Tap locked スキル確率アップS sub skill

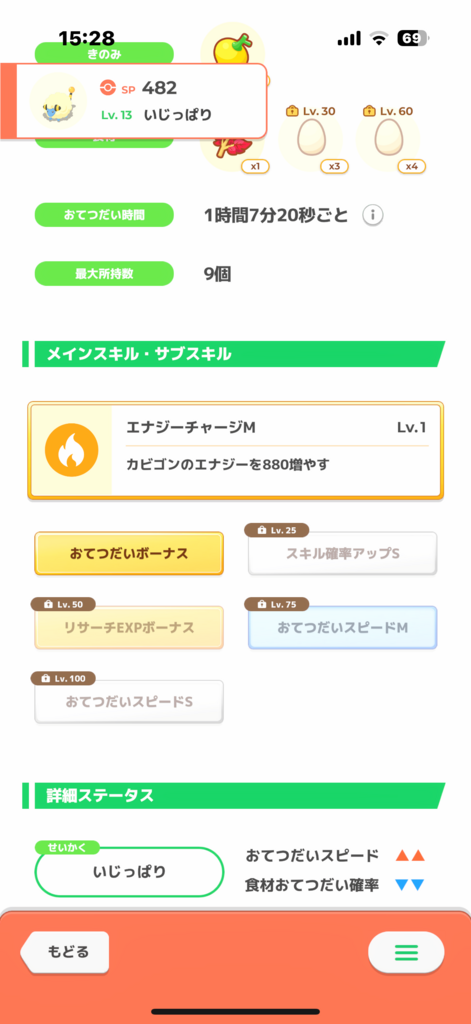point(343,554)
